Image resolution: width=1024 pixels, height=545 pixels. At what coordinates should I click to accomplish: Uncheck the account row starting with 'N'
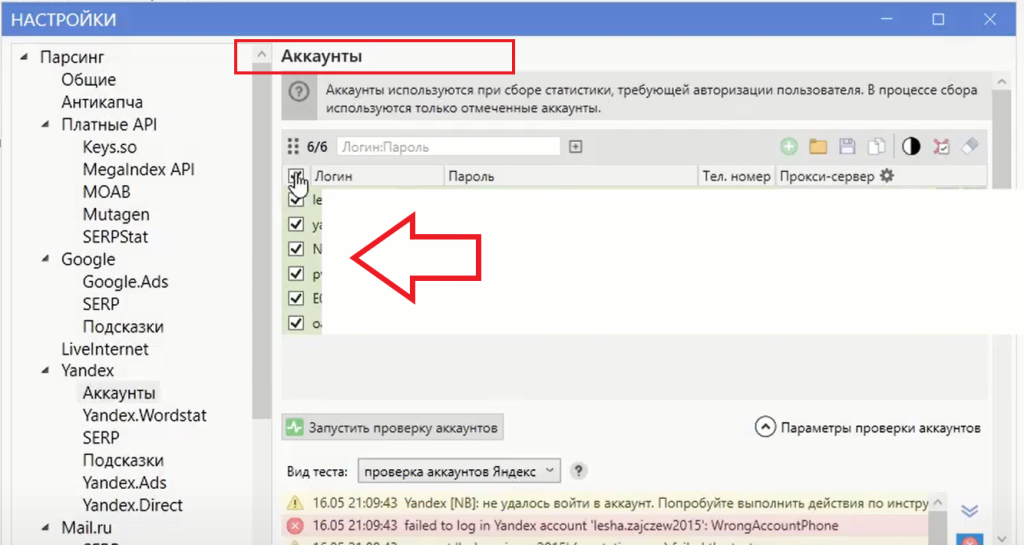(x=296, y=249)
